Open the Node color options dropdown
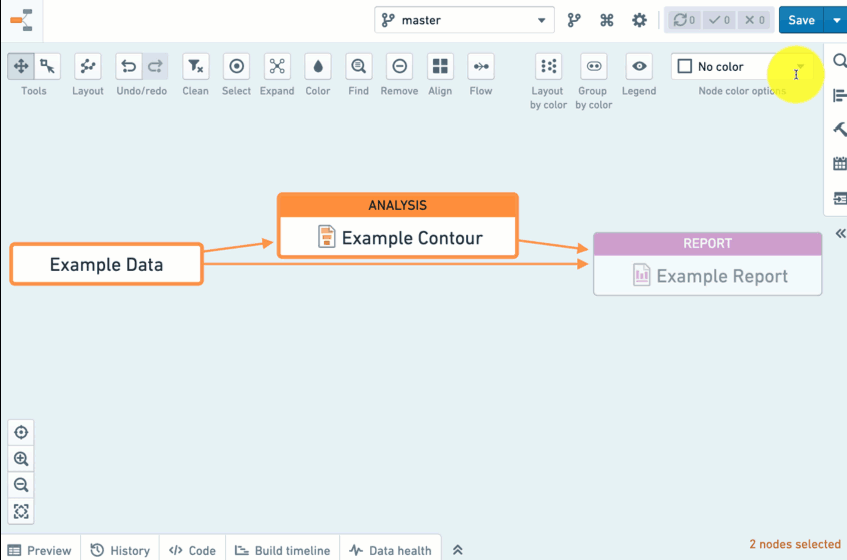847x560 pixels. tap(742, 66)
